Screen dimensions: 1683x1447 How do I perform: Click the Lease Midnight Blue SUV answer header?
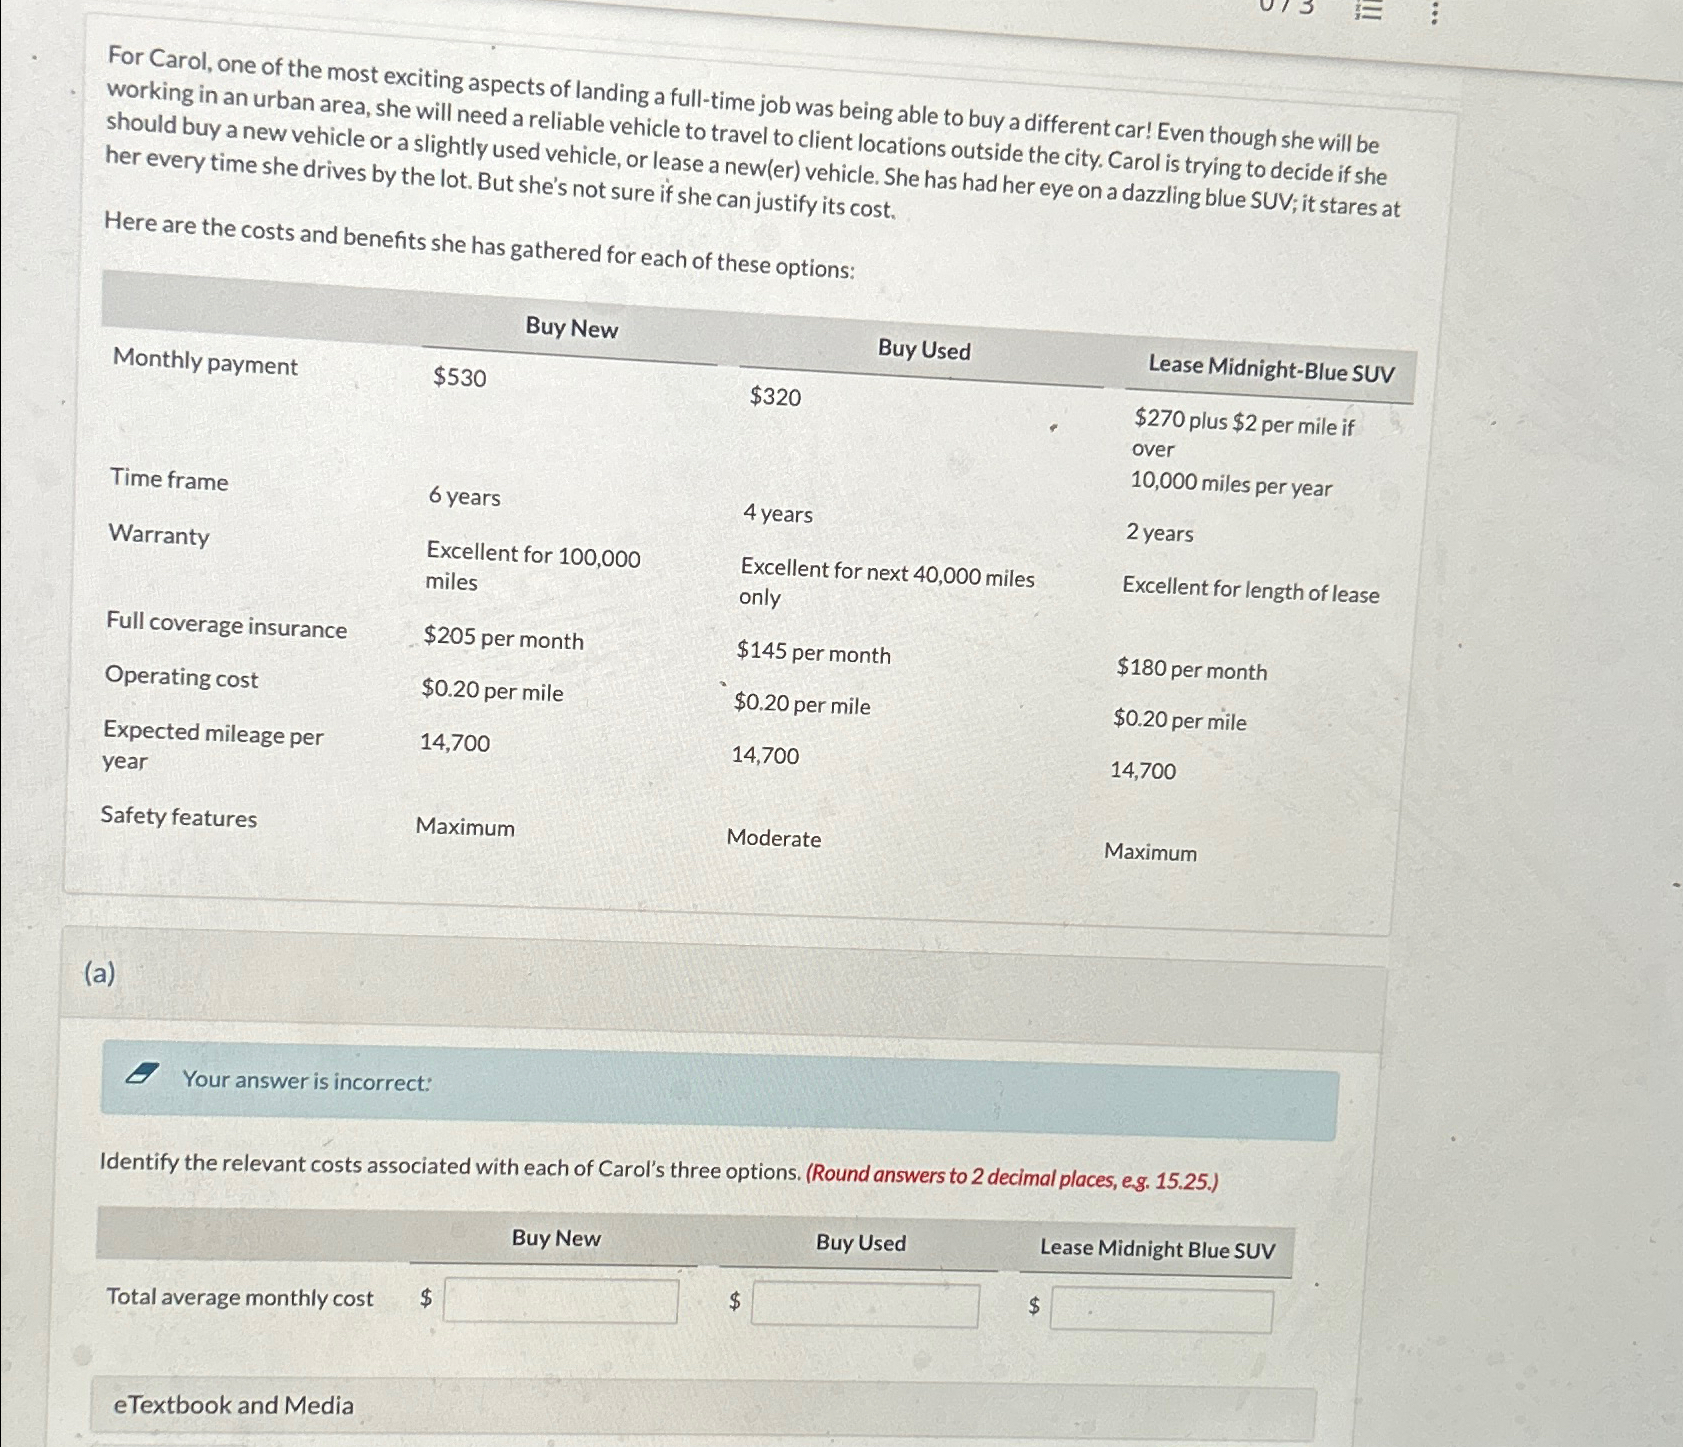1158,1249
